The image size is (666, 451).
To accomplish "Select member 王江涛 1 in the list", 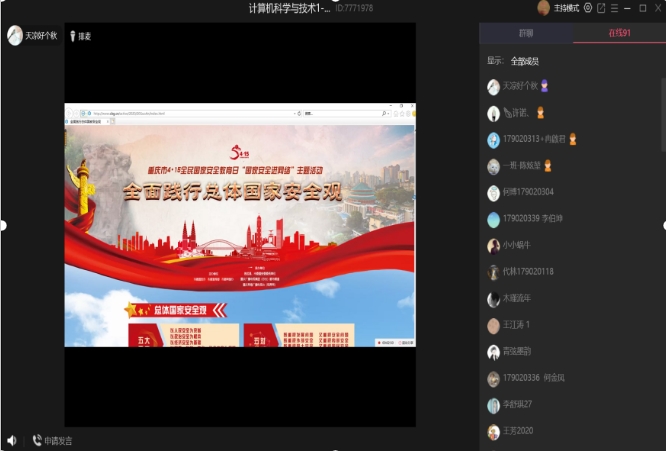I will point(516,325).
